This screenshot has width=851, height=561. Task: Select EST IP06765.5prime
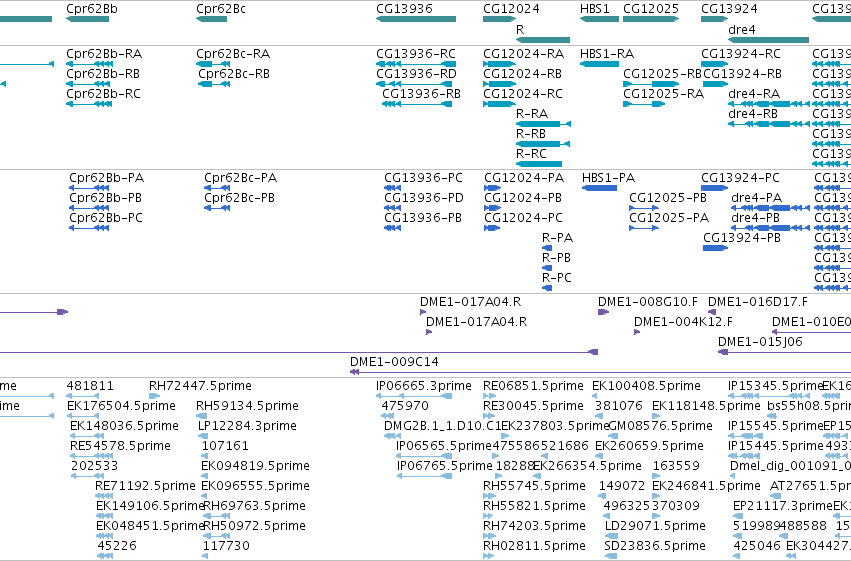[444, 467]
